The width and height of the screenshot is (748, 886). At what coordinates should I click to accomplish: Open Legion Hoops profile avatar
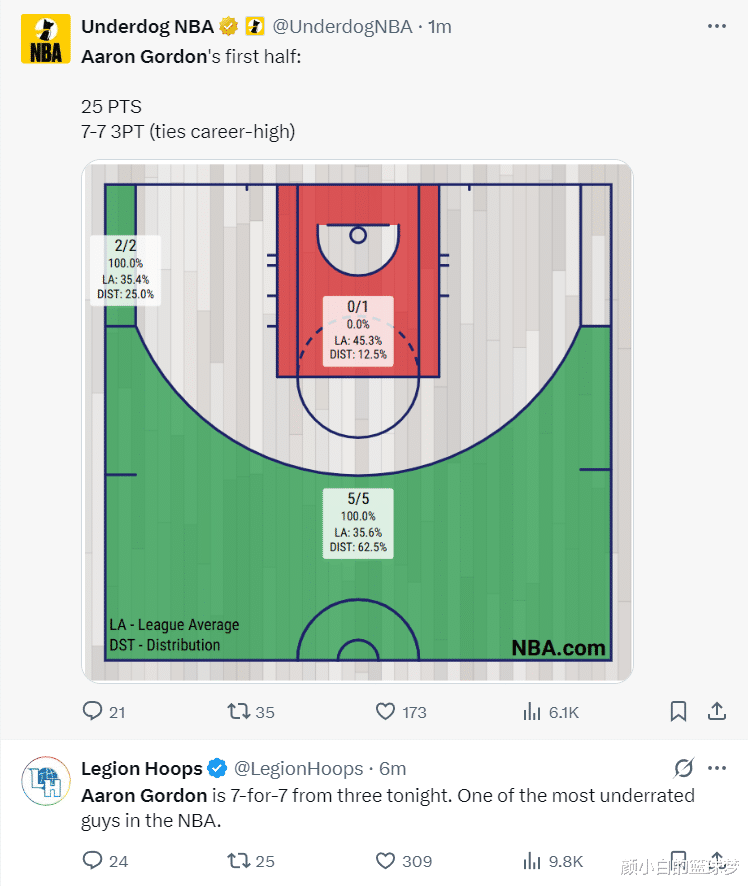click(x=45, y=781)
